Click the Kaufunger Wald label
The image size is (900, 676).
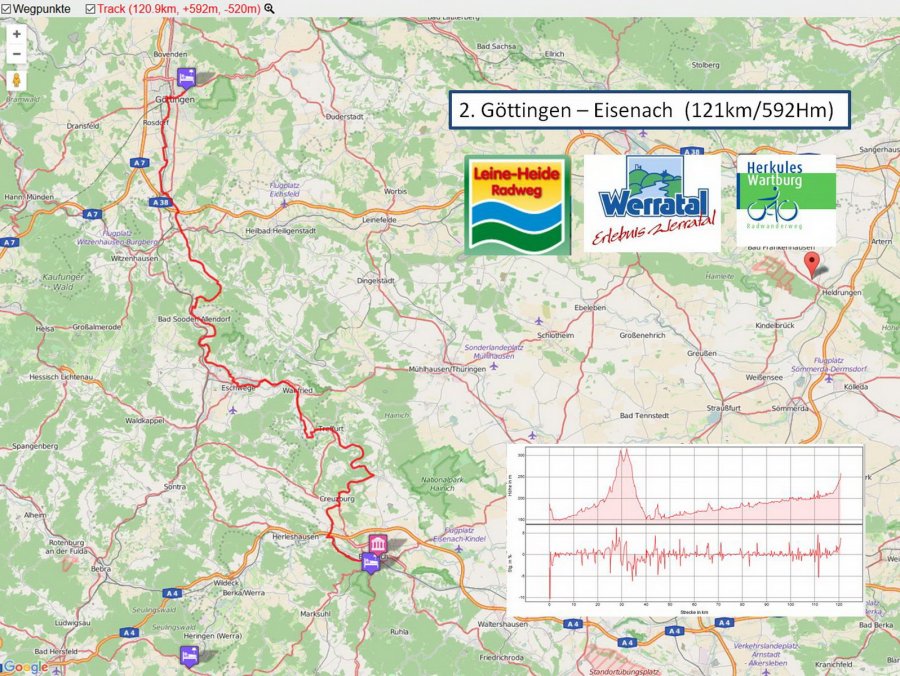[63, 282]
